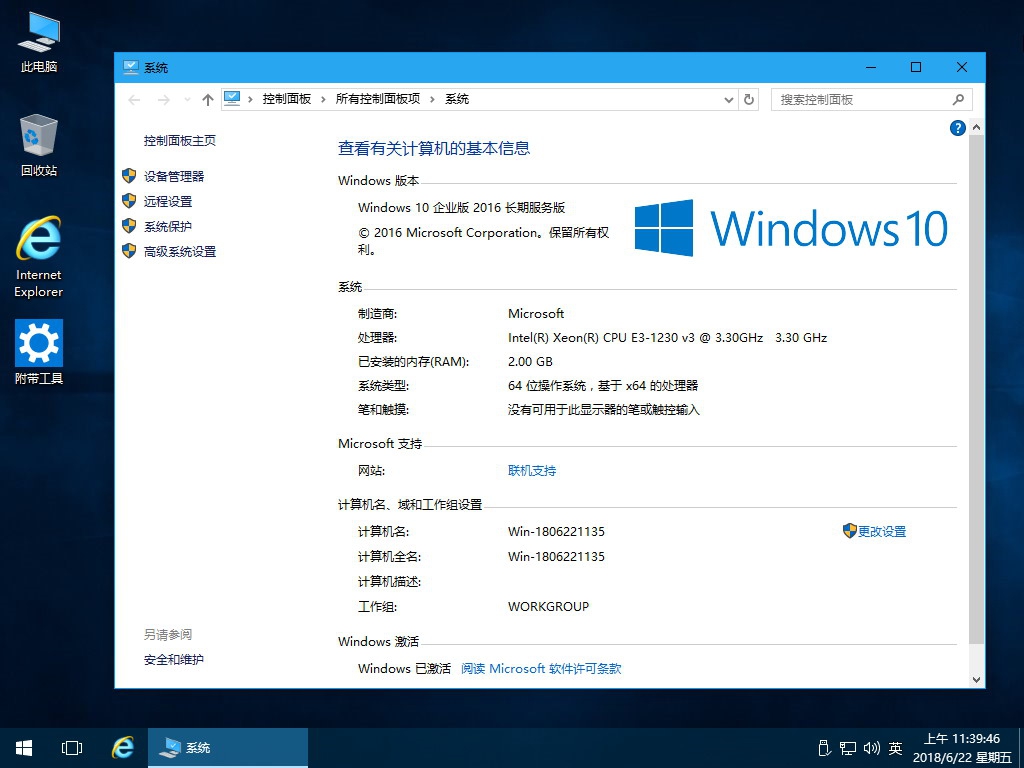Open 远程设置 link
Screen dimensions: 1024x768
coord(168,201)
